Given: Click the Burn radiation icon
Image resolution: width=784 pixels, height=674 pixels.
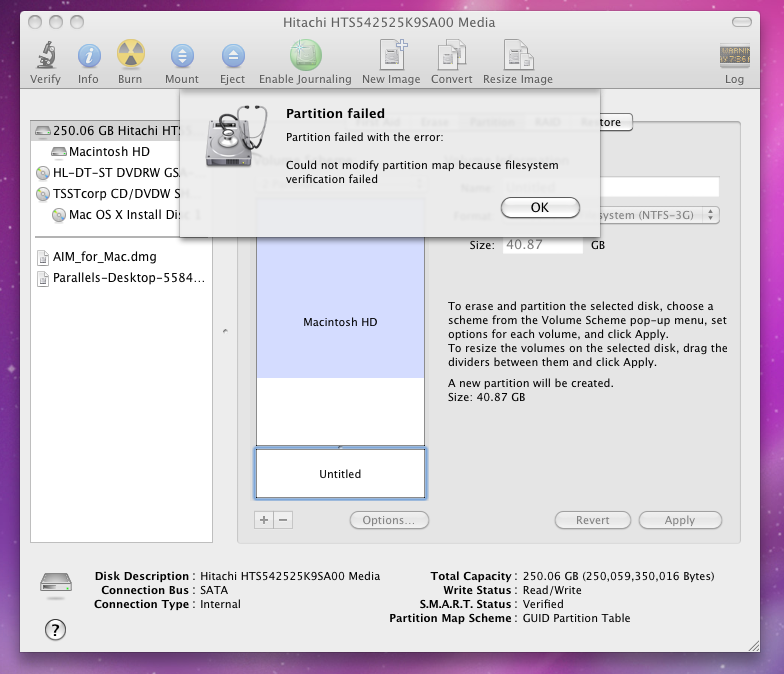Looking at the screenshot, I should pos(130,54).
